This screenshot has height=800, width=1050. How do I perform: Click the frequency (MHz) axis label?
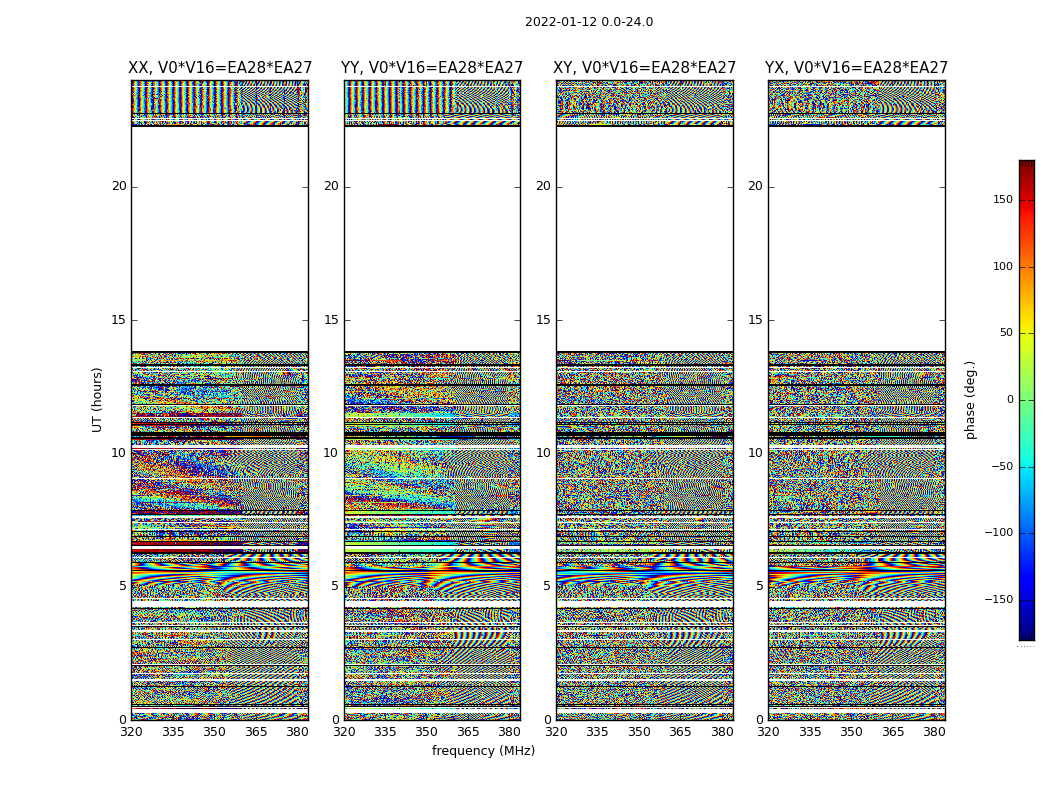point(483,750)
